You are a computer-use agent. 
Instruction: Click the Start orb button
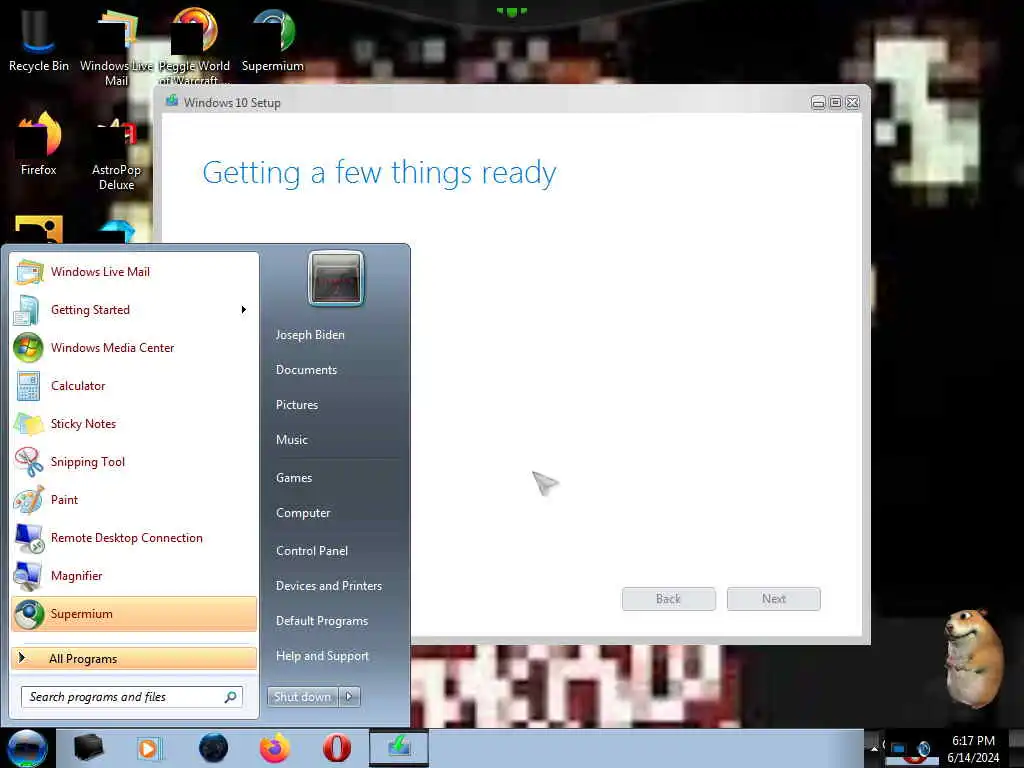tap(27, 748)
